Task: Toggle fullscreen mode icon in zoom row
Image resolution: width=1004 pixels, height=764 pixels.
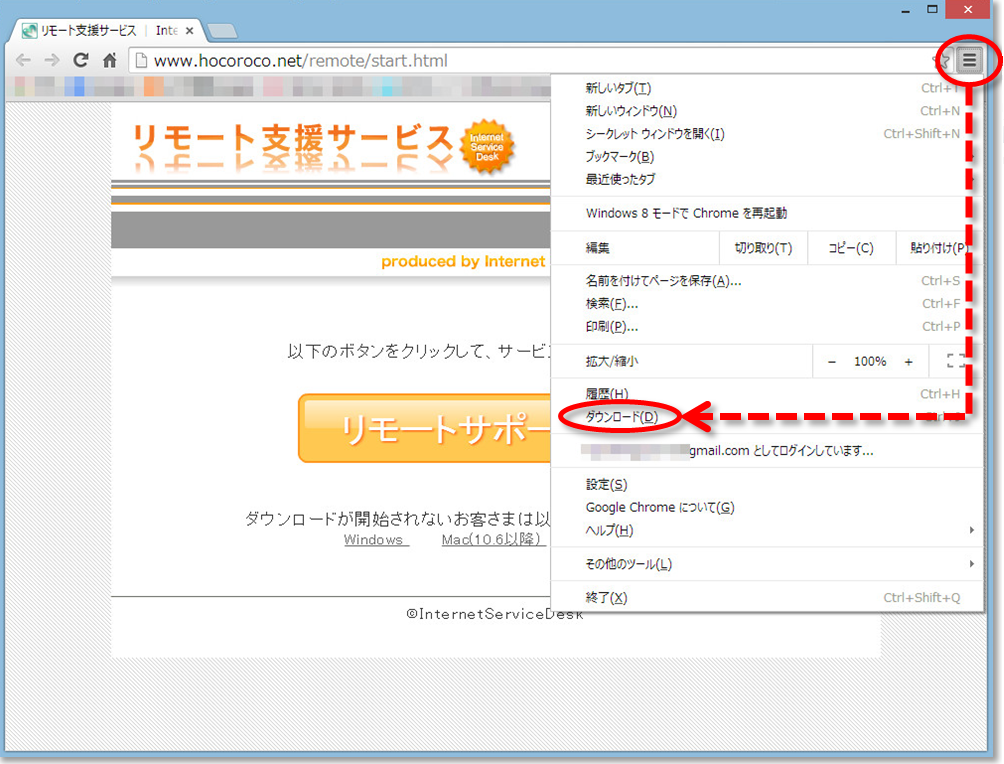Action: (956, 361)
